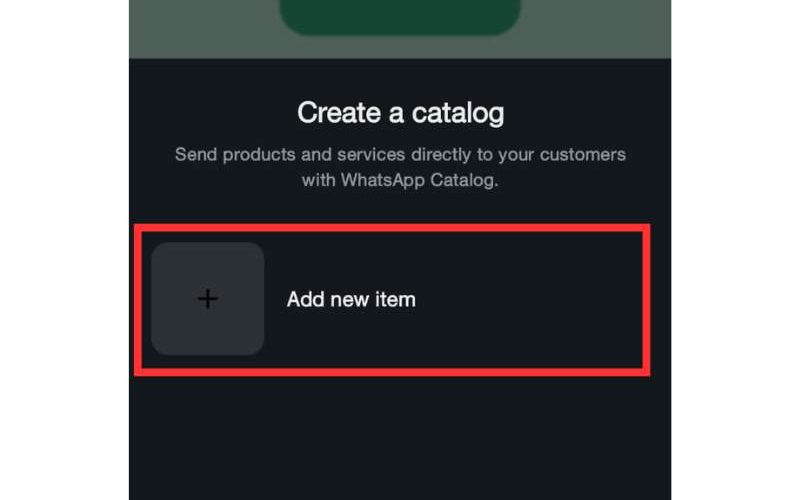Viewport: 800px width, 500px height.
Task: Click the word "item" in Add new item
Action: click(x=395, y=299)
